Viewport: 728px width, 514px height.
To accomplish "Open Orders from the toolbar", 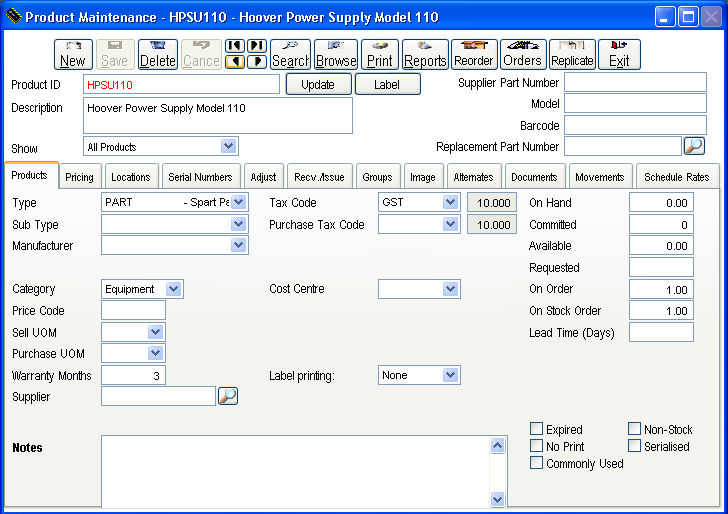I will click(x=523, y=54).
